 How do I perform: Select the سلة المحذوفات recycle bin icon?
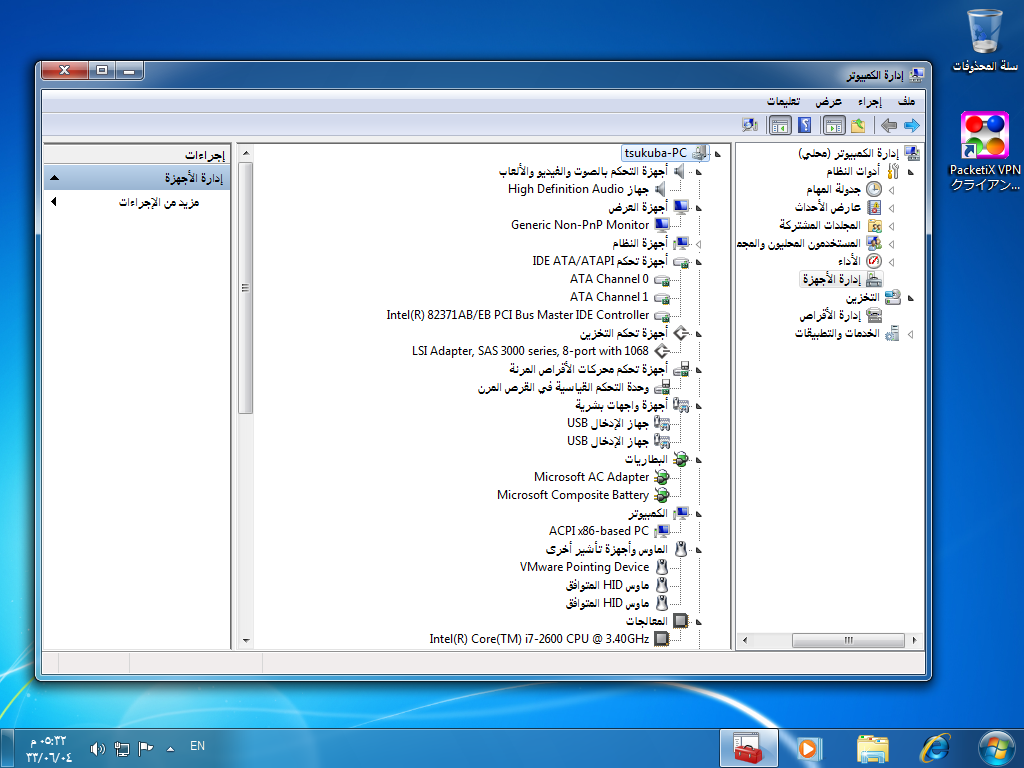pyautogui.click(x=985, y=40)
